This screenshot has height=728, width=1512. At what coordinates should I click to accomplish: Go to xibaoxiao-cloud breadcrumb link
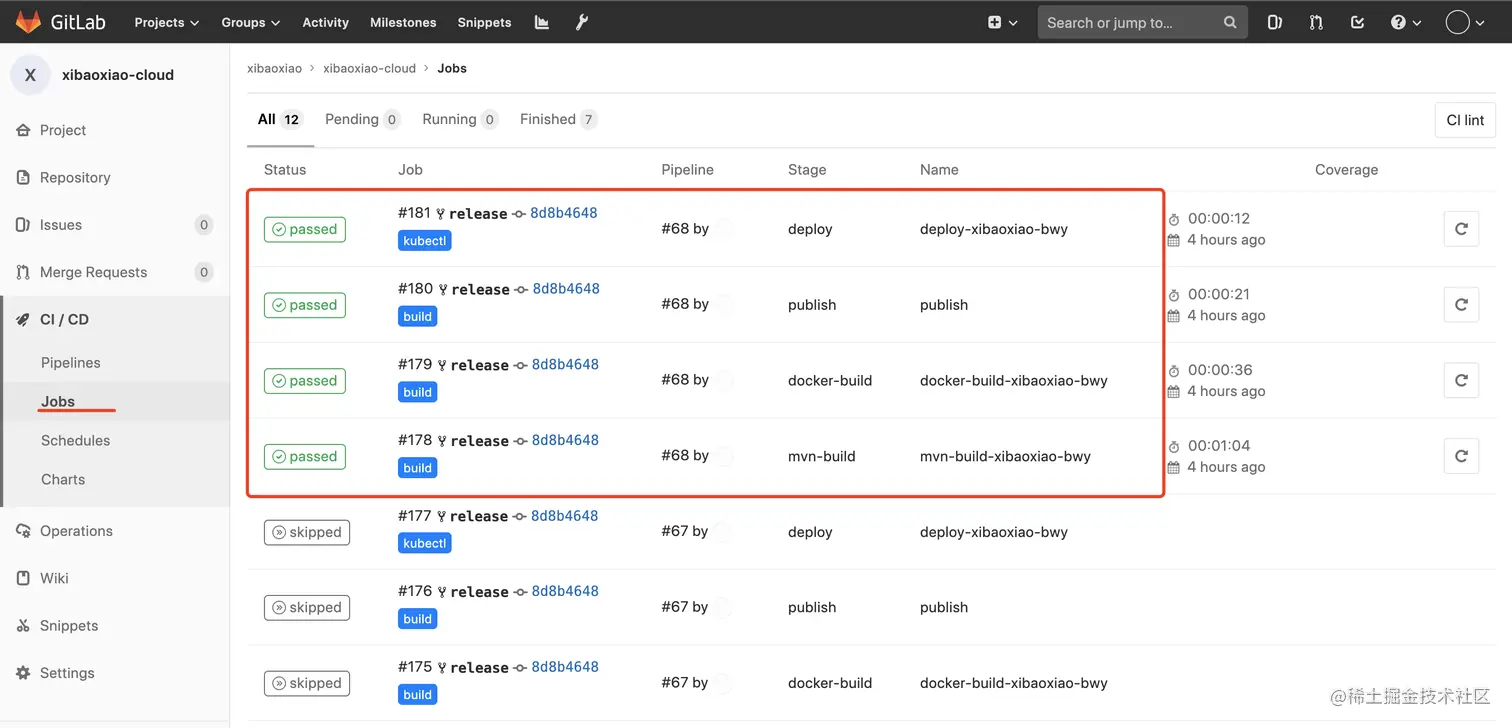pyautogui.click(x=369, y=68)
